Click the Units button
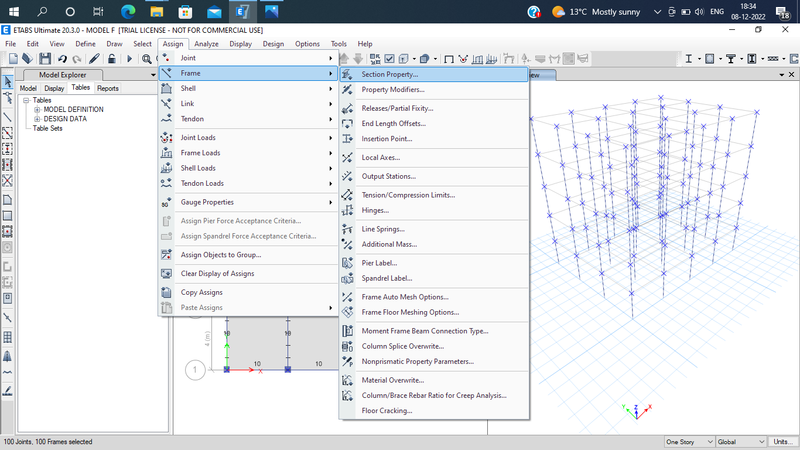This screenshot has width=800, height=450. (x=783, y=442)
